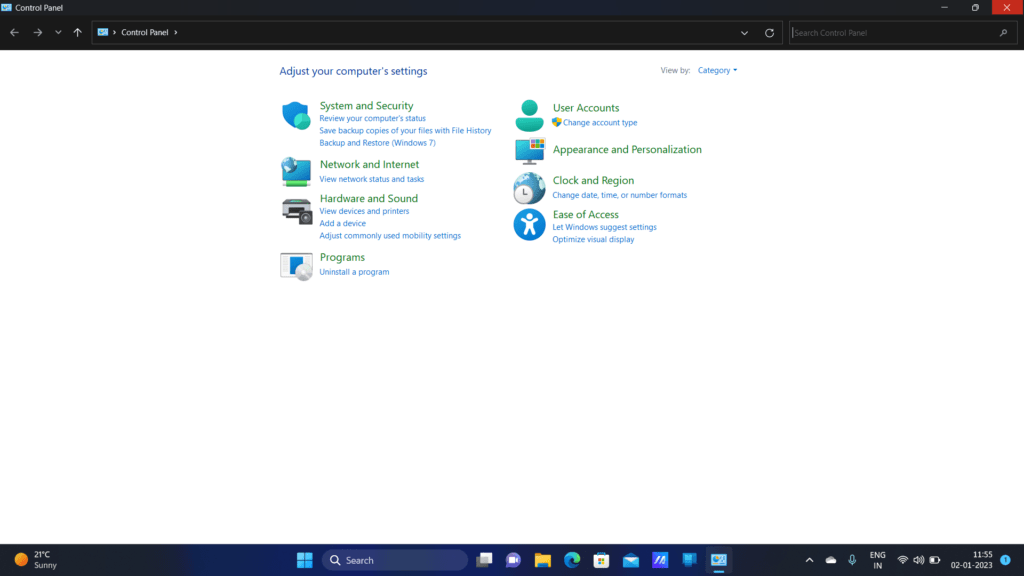Viewport: 1024px width, 576px height.
Task: Show hidden system tray icons
Action: pyautogui.click(x=809, y=560)
